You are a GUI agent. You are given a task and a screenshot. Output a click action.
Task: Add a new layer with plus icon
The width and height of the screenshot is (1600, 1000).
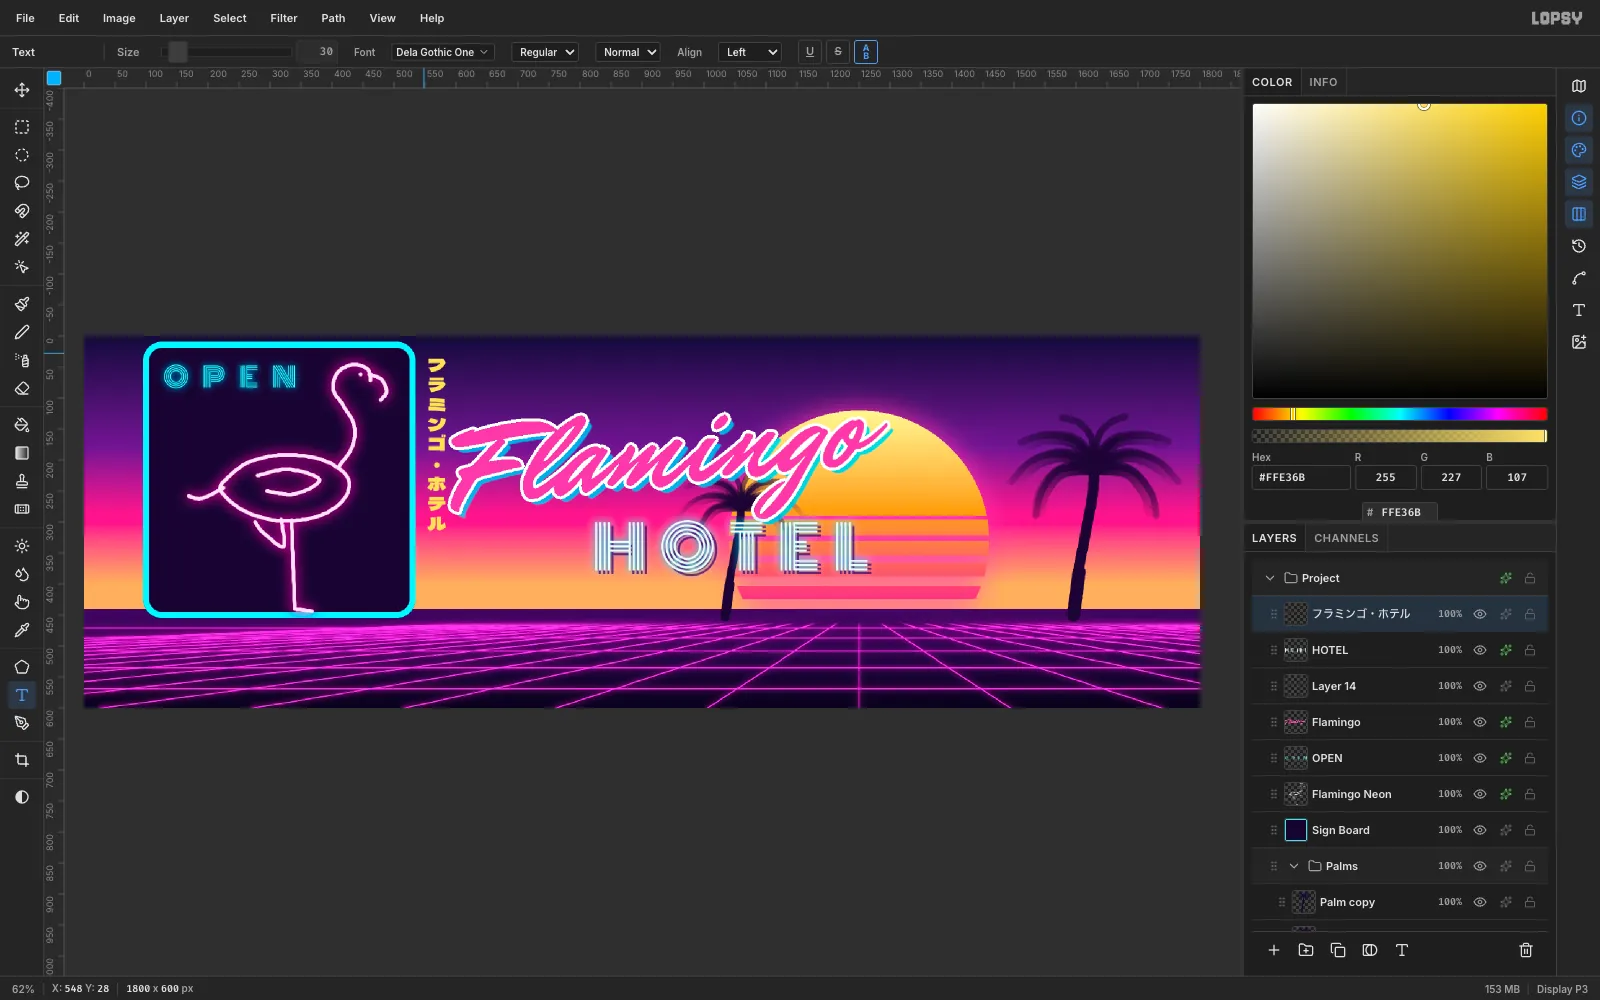coord(1274,950)
